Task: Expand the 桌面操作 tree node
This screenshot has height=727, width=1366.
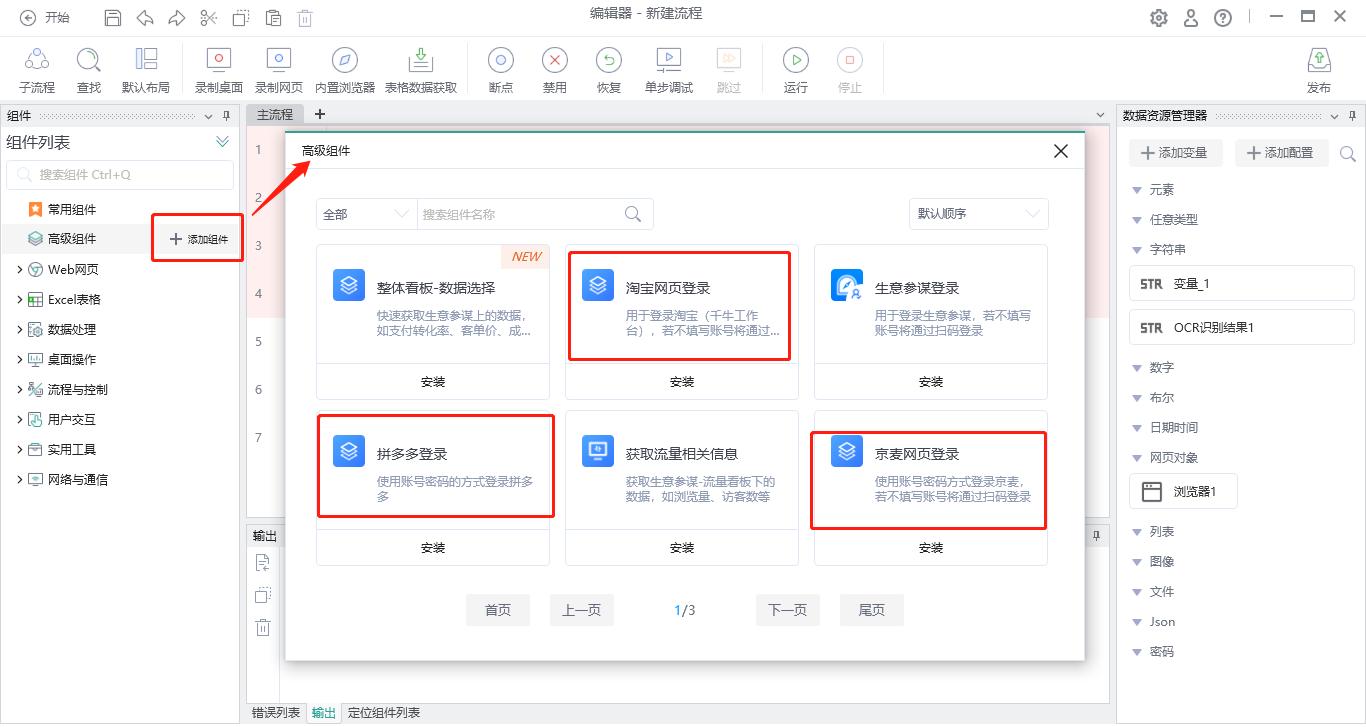Action: tap(20, 359)
